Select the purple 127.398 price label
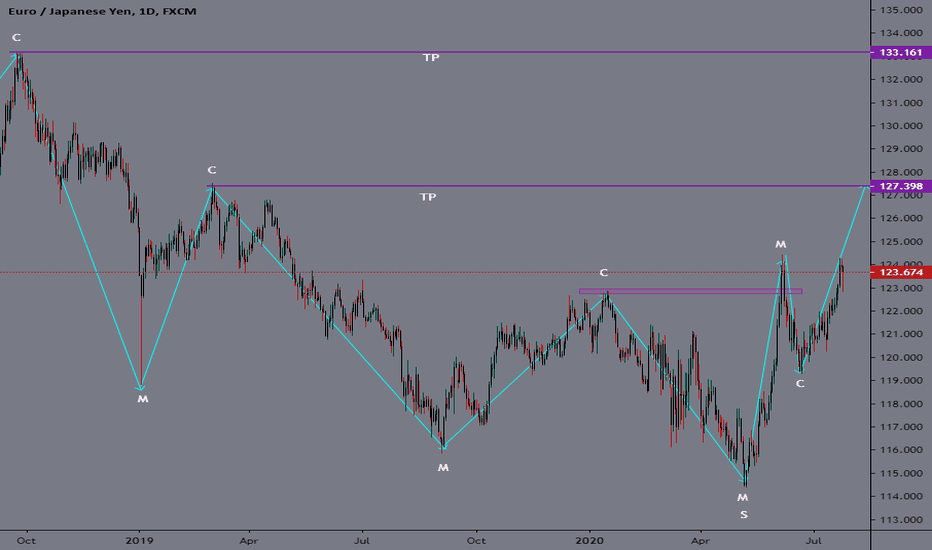Viewport: 932px width, 550px height. (900, 186)
